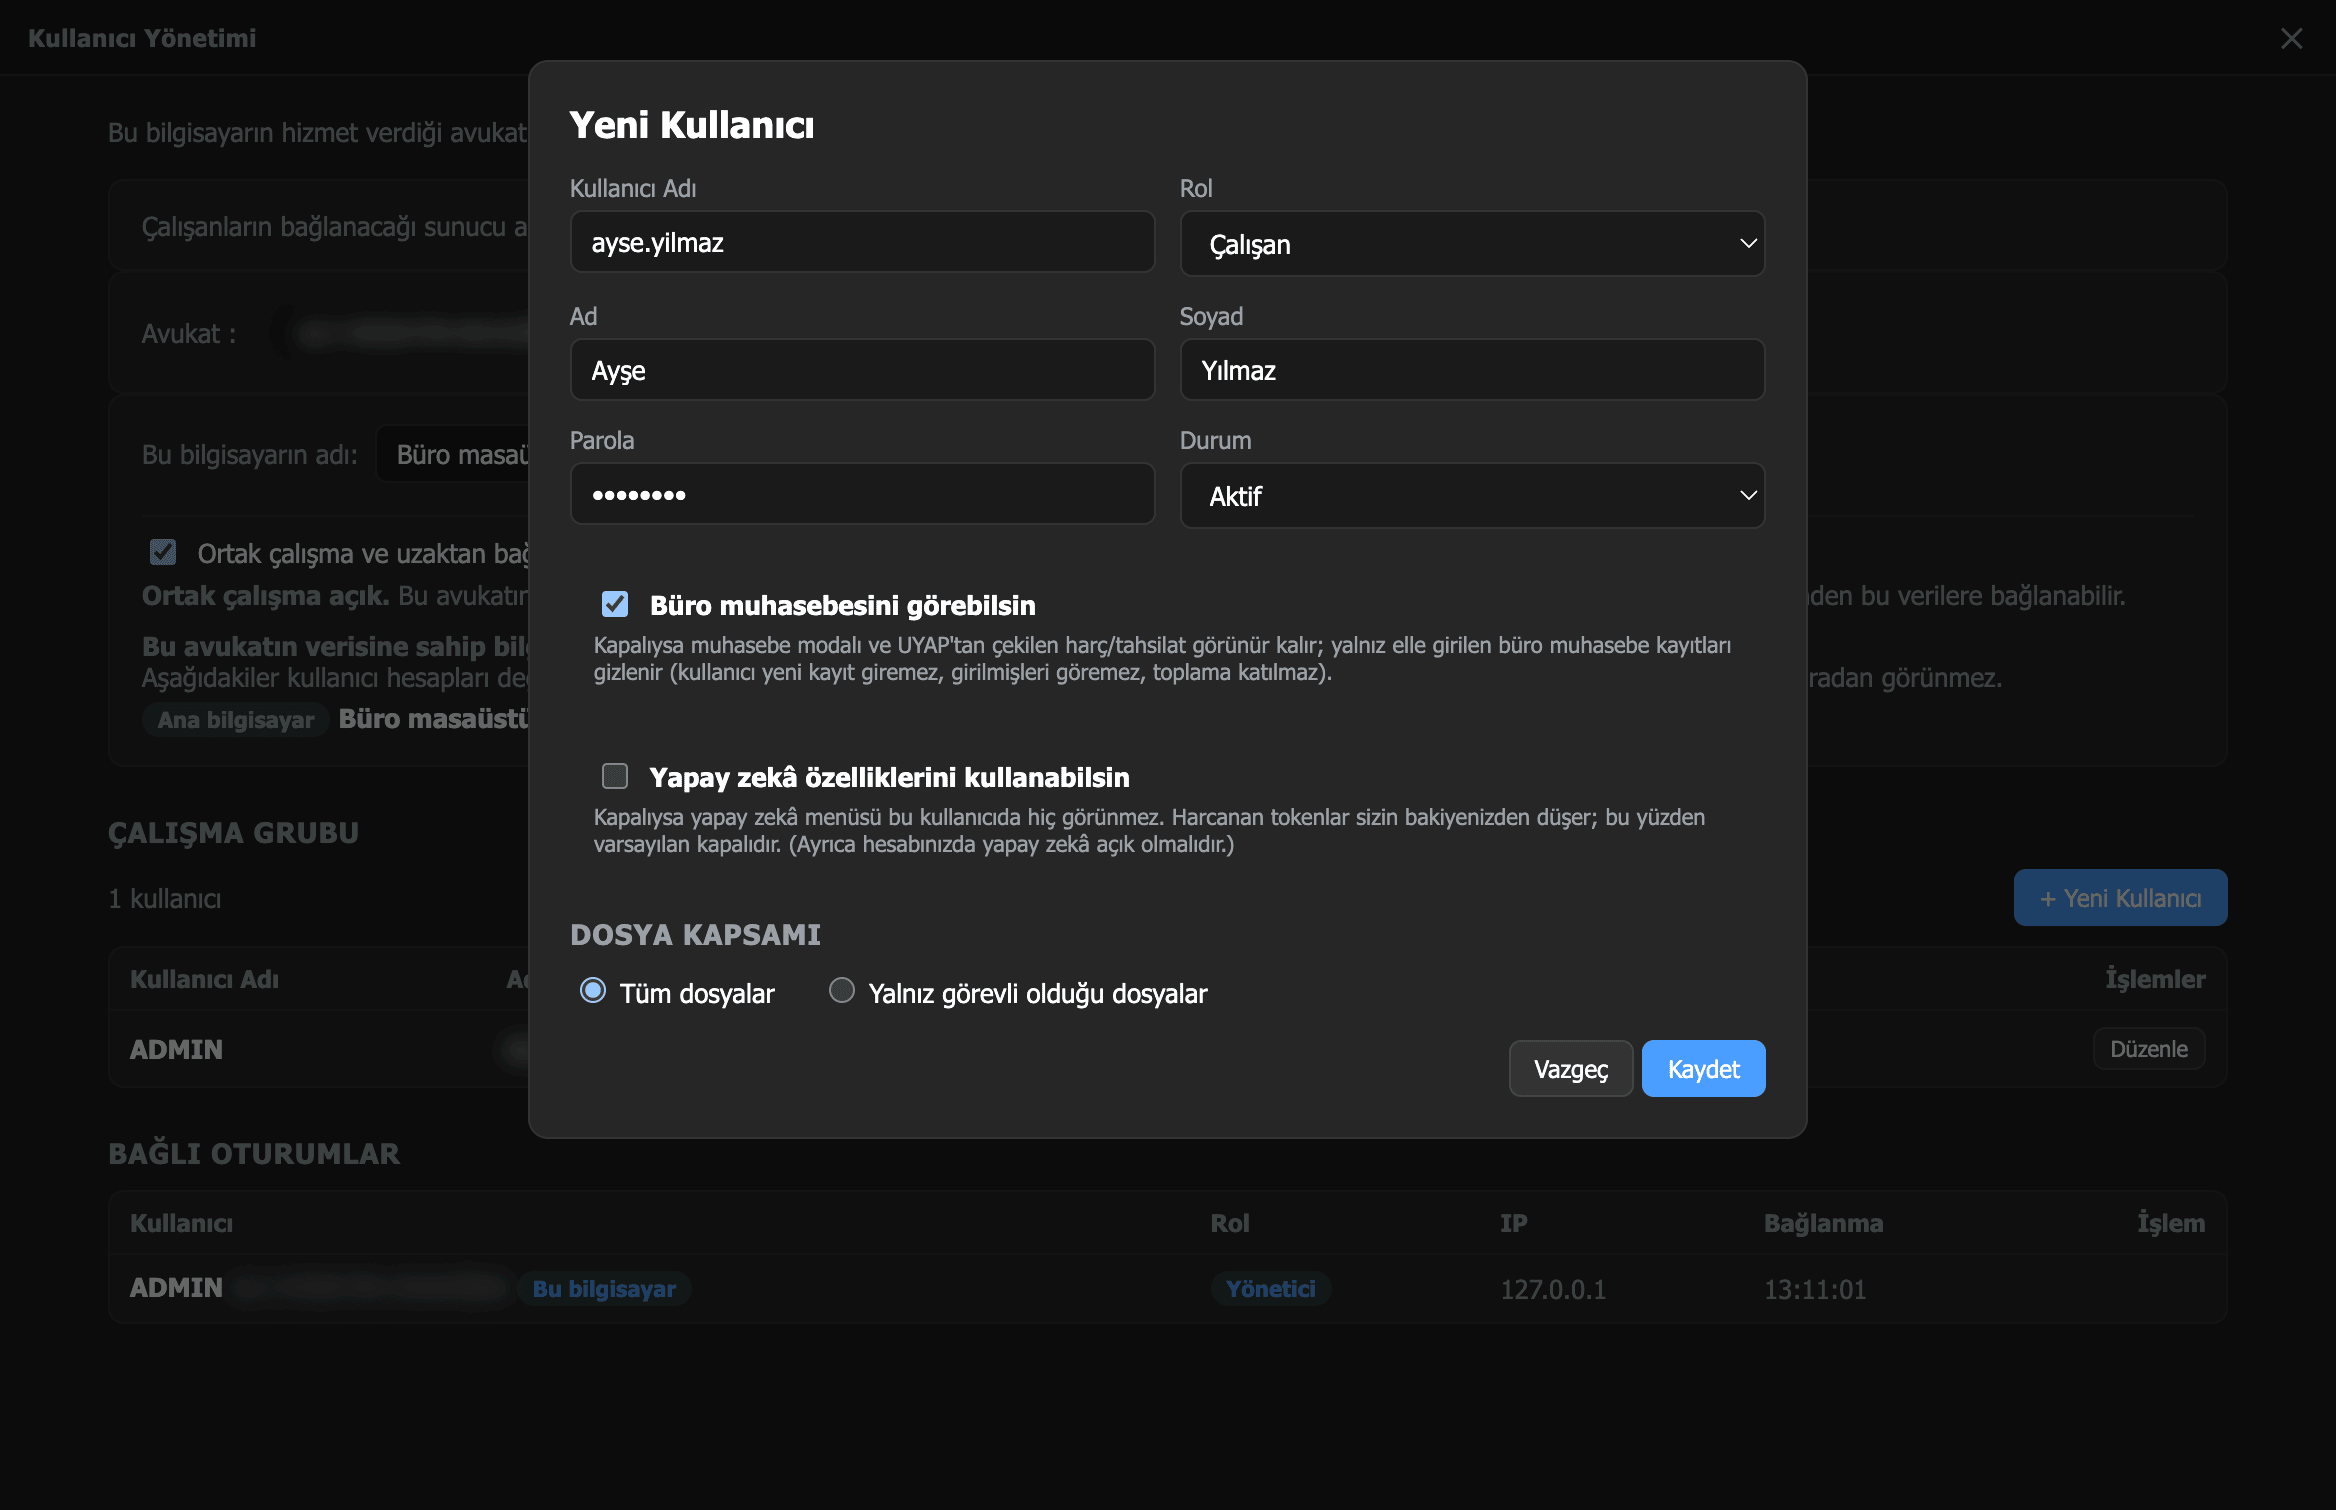Screen dimensions: 2336x1510
Task: Click the Bu bilgisayarın adı field
Action: pos(453,455)
